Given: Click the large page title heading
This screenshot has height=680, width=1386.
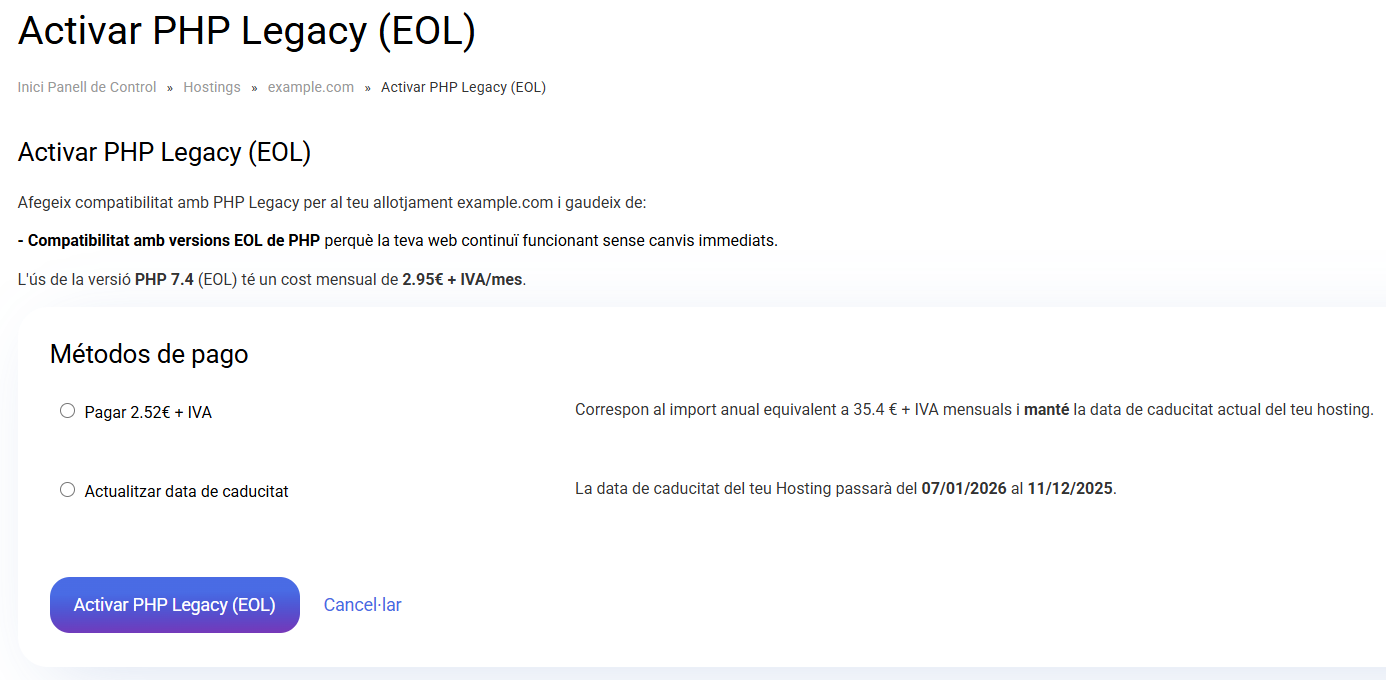Looking at the screenshot, I should (x=246, y=31).
